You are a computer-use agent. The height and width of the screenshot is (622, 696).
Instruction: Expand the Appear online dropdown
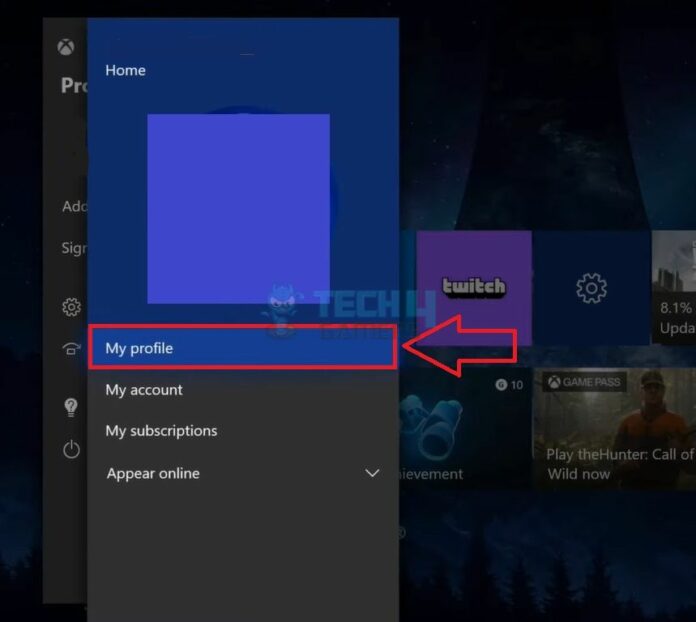[242, 473]
